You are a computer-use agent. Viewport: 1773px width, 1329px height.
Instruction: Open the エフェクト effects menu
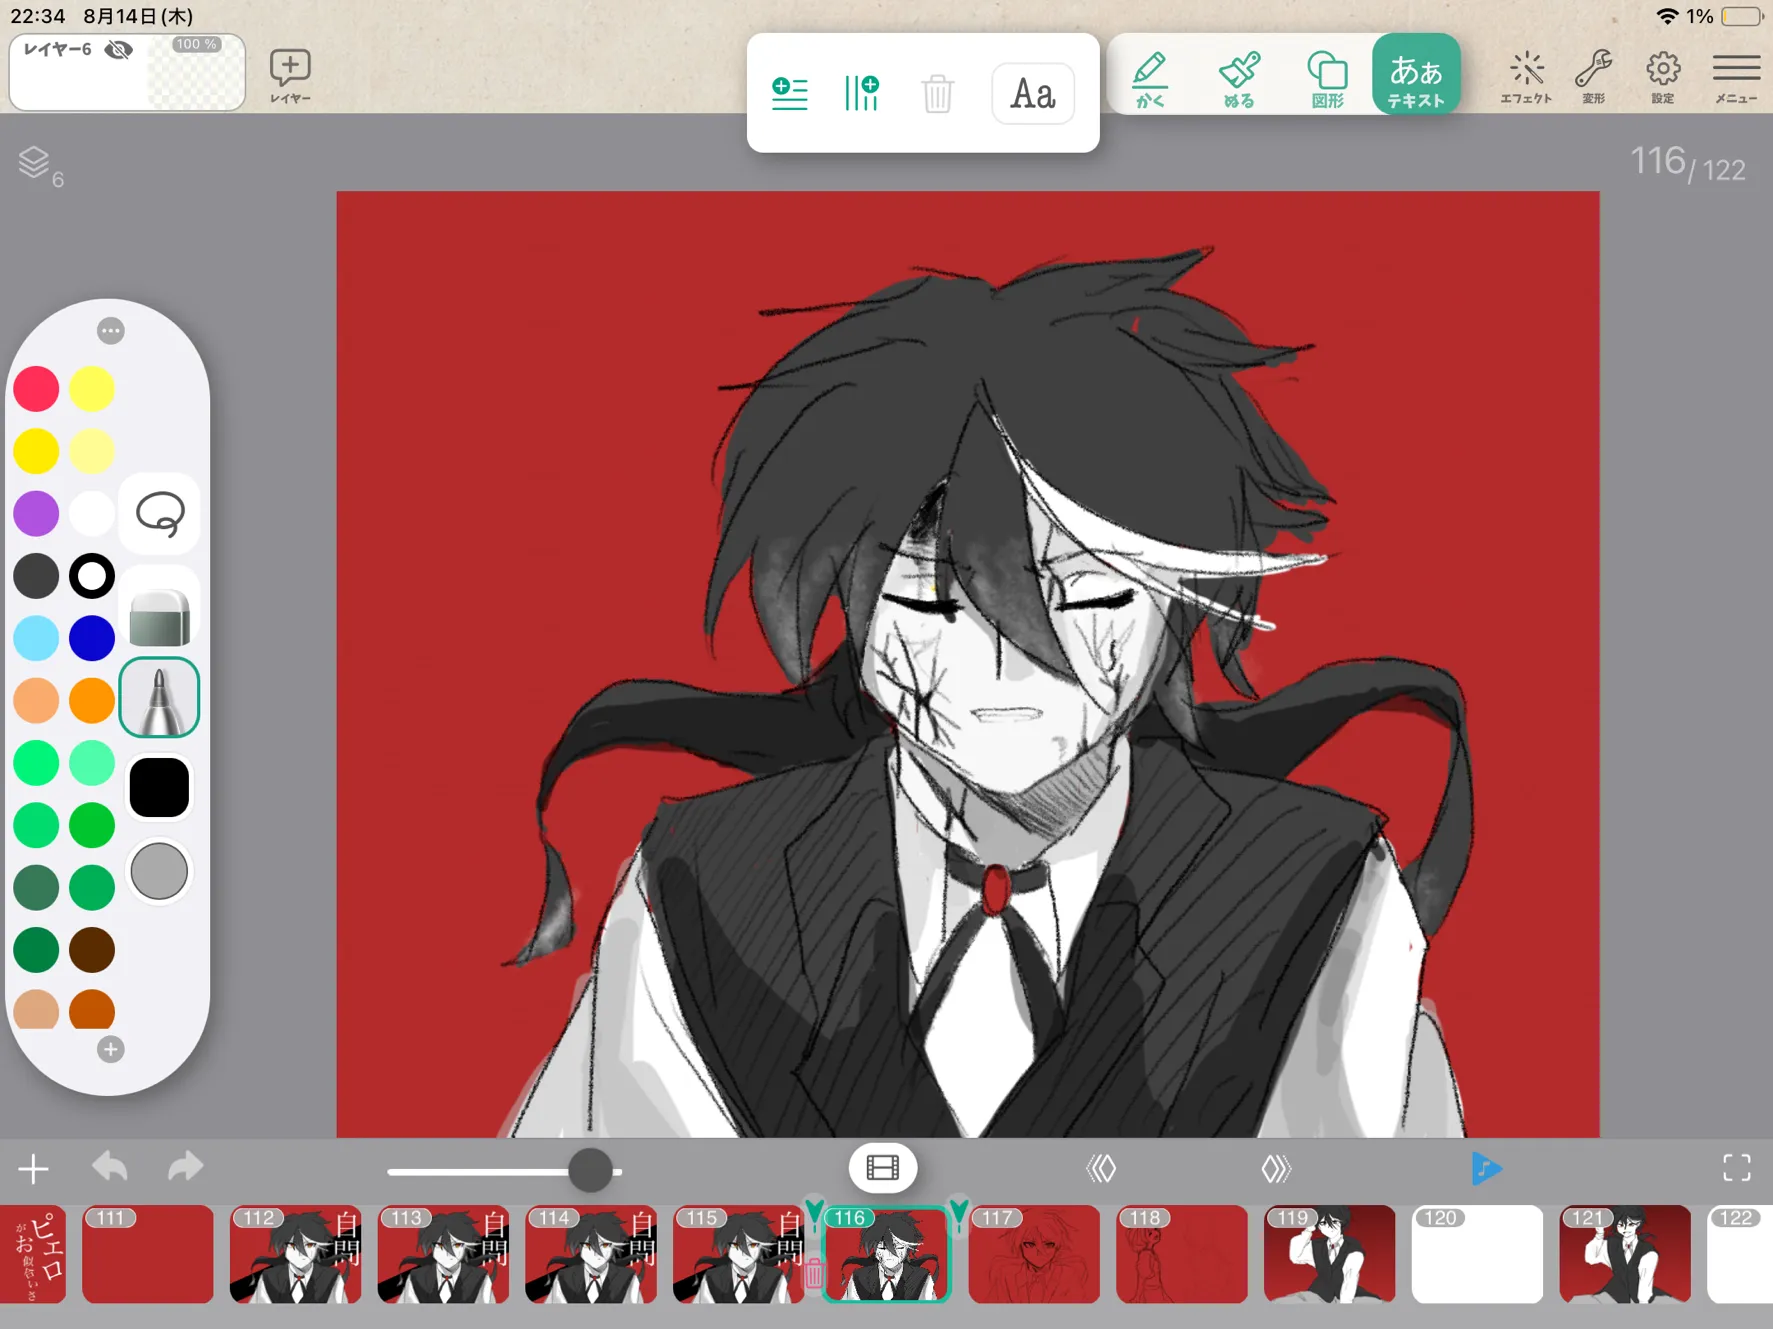1526,77
